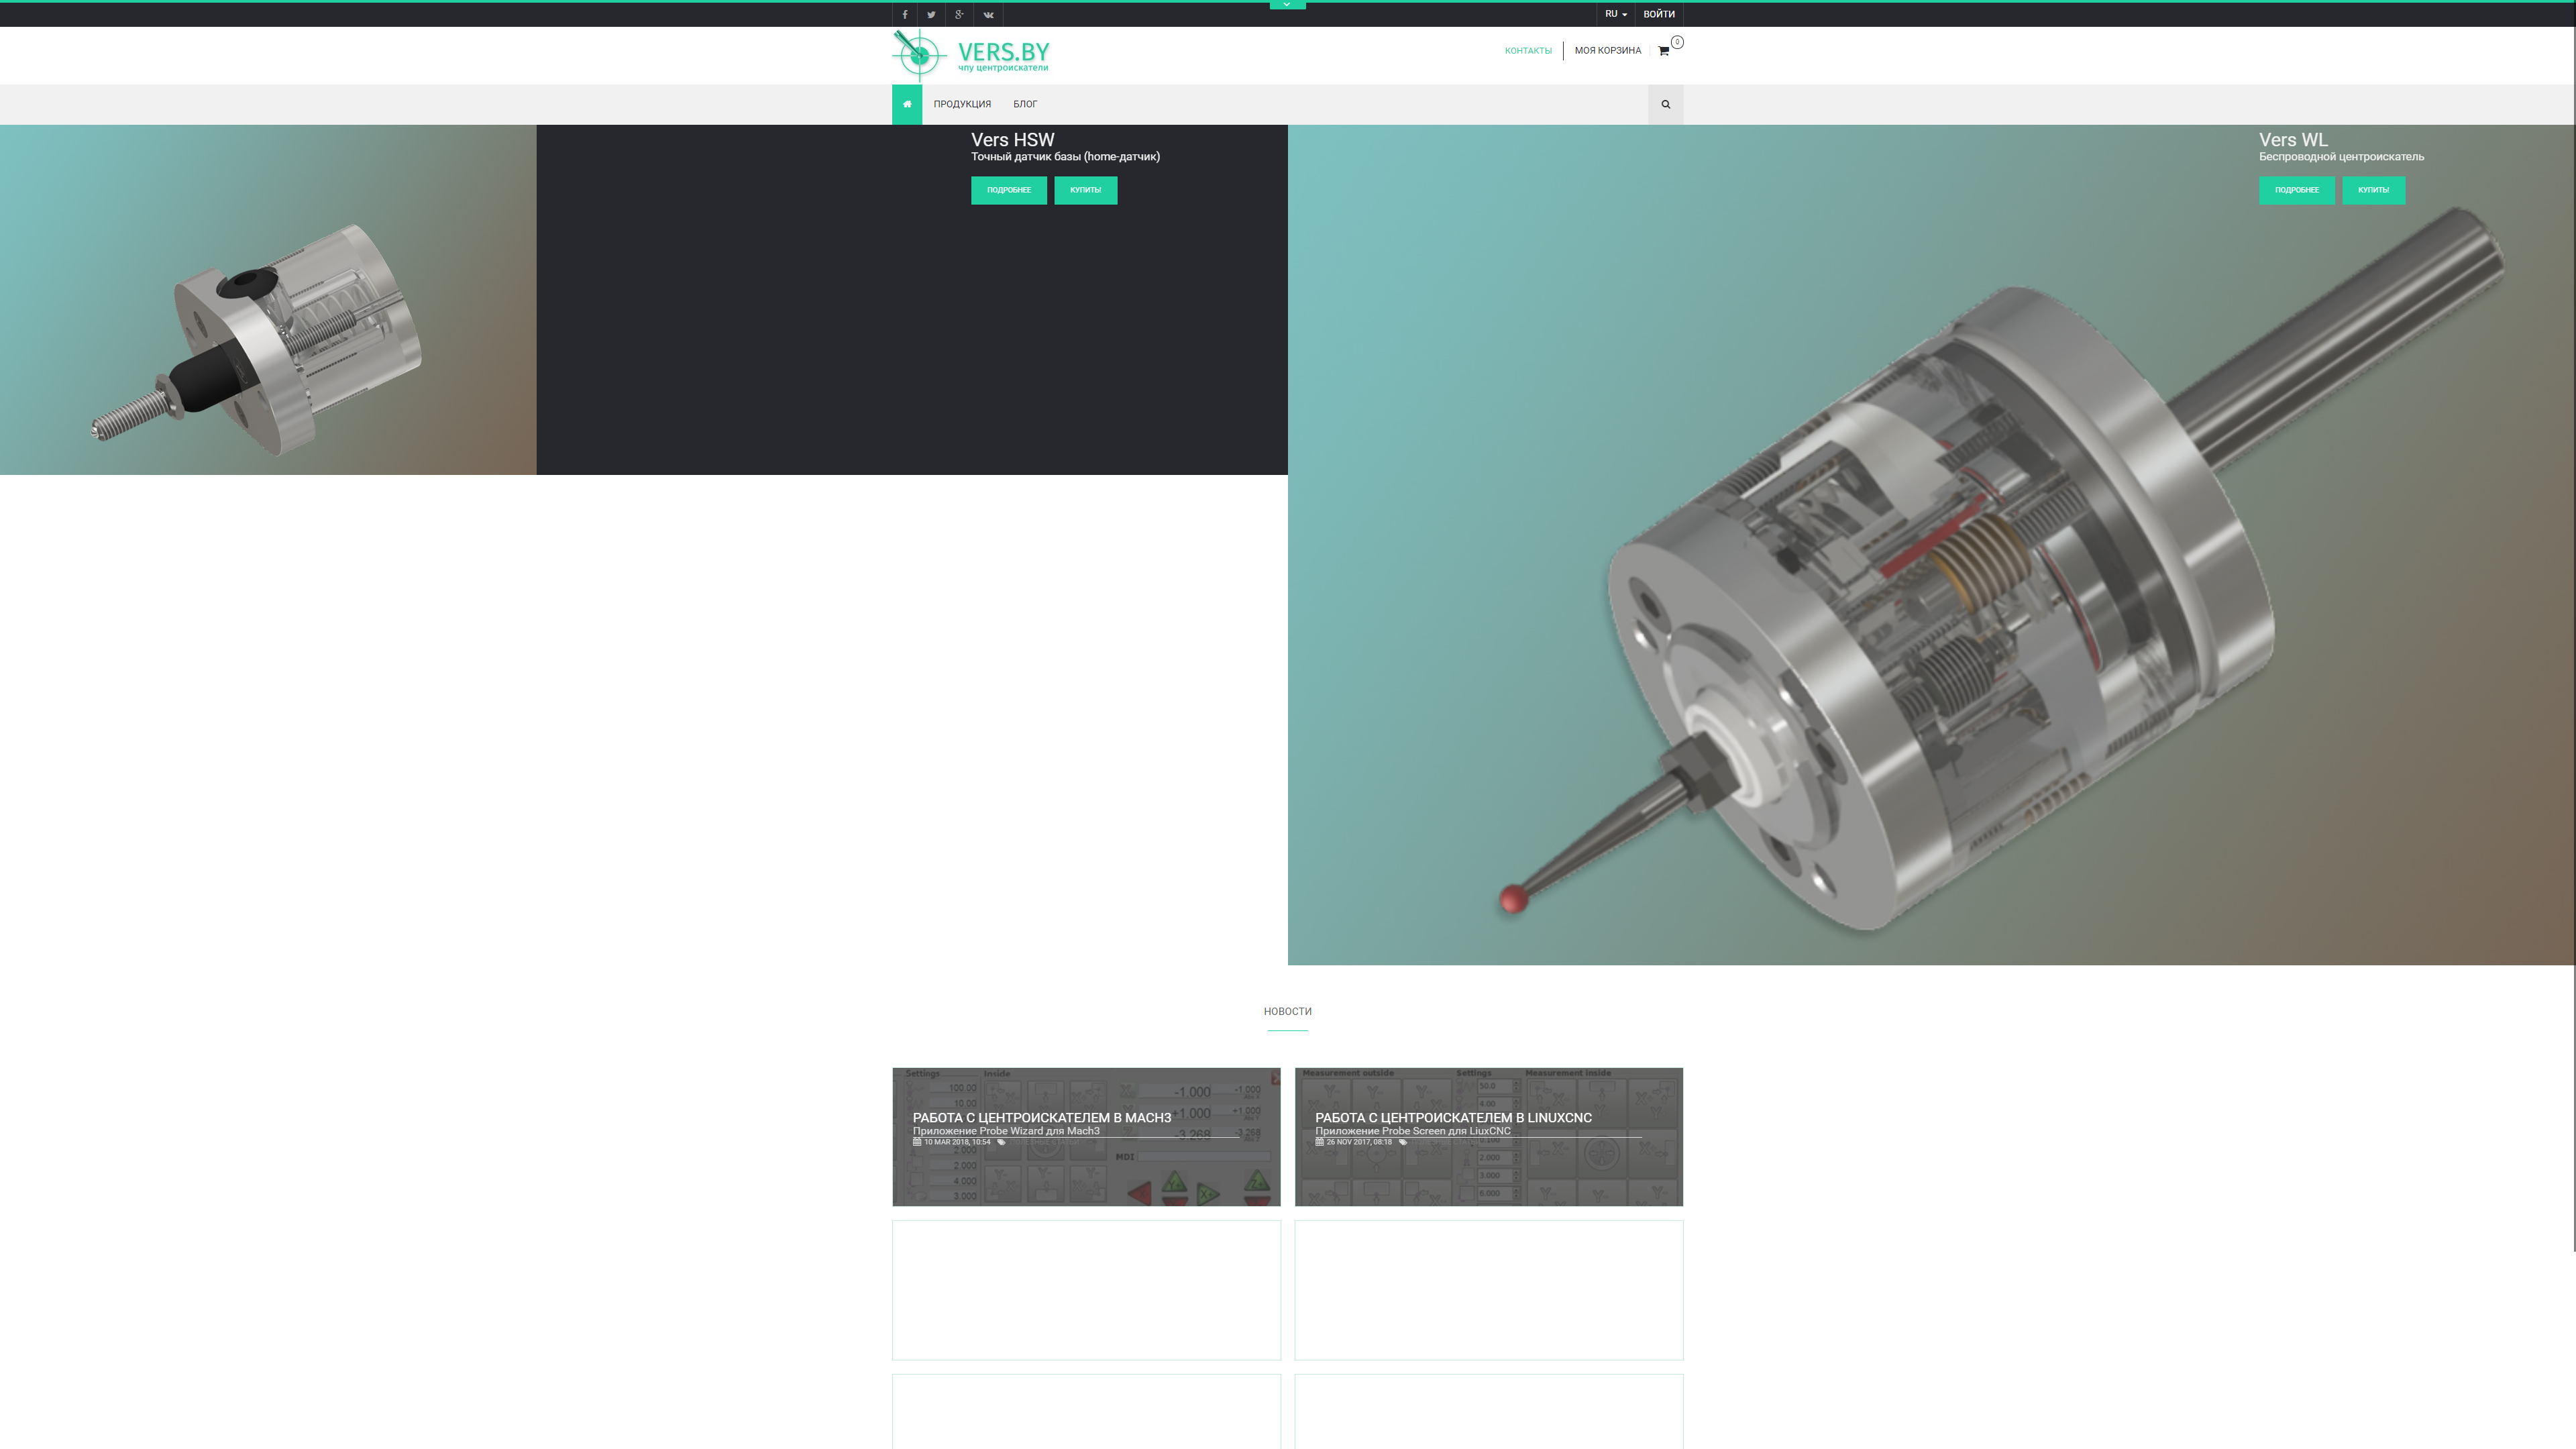The width and height of the screenshot is (2576, 1449).
Task: Open the БЛОГ menu item
Action: (1025, 104)
